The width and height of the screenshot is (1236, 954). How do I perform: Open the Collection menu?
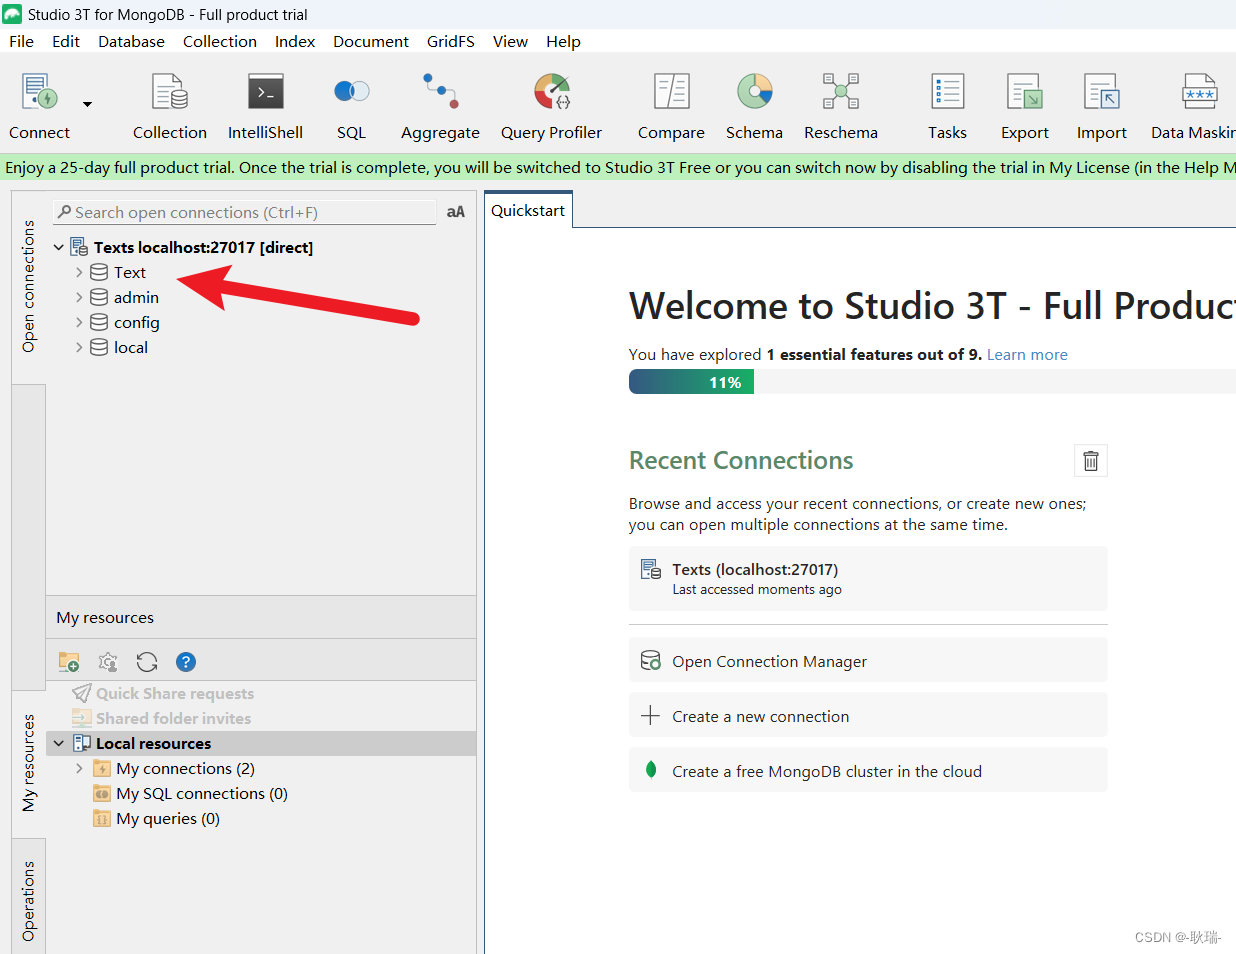tap(220, 41)
